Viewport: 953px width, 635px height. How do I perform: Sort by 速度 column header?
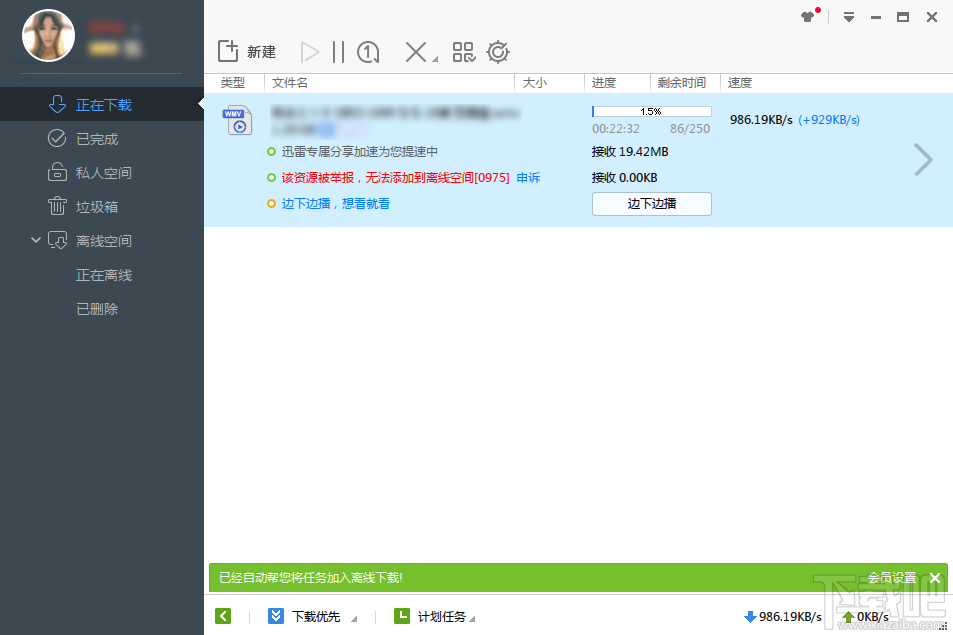tap(740, 83)
